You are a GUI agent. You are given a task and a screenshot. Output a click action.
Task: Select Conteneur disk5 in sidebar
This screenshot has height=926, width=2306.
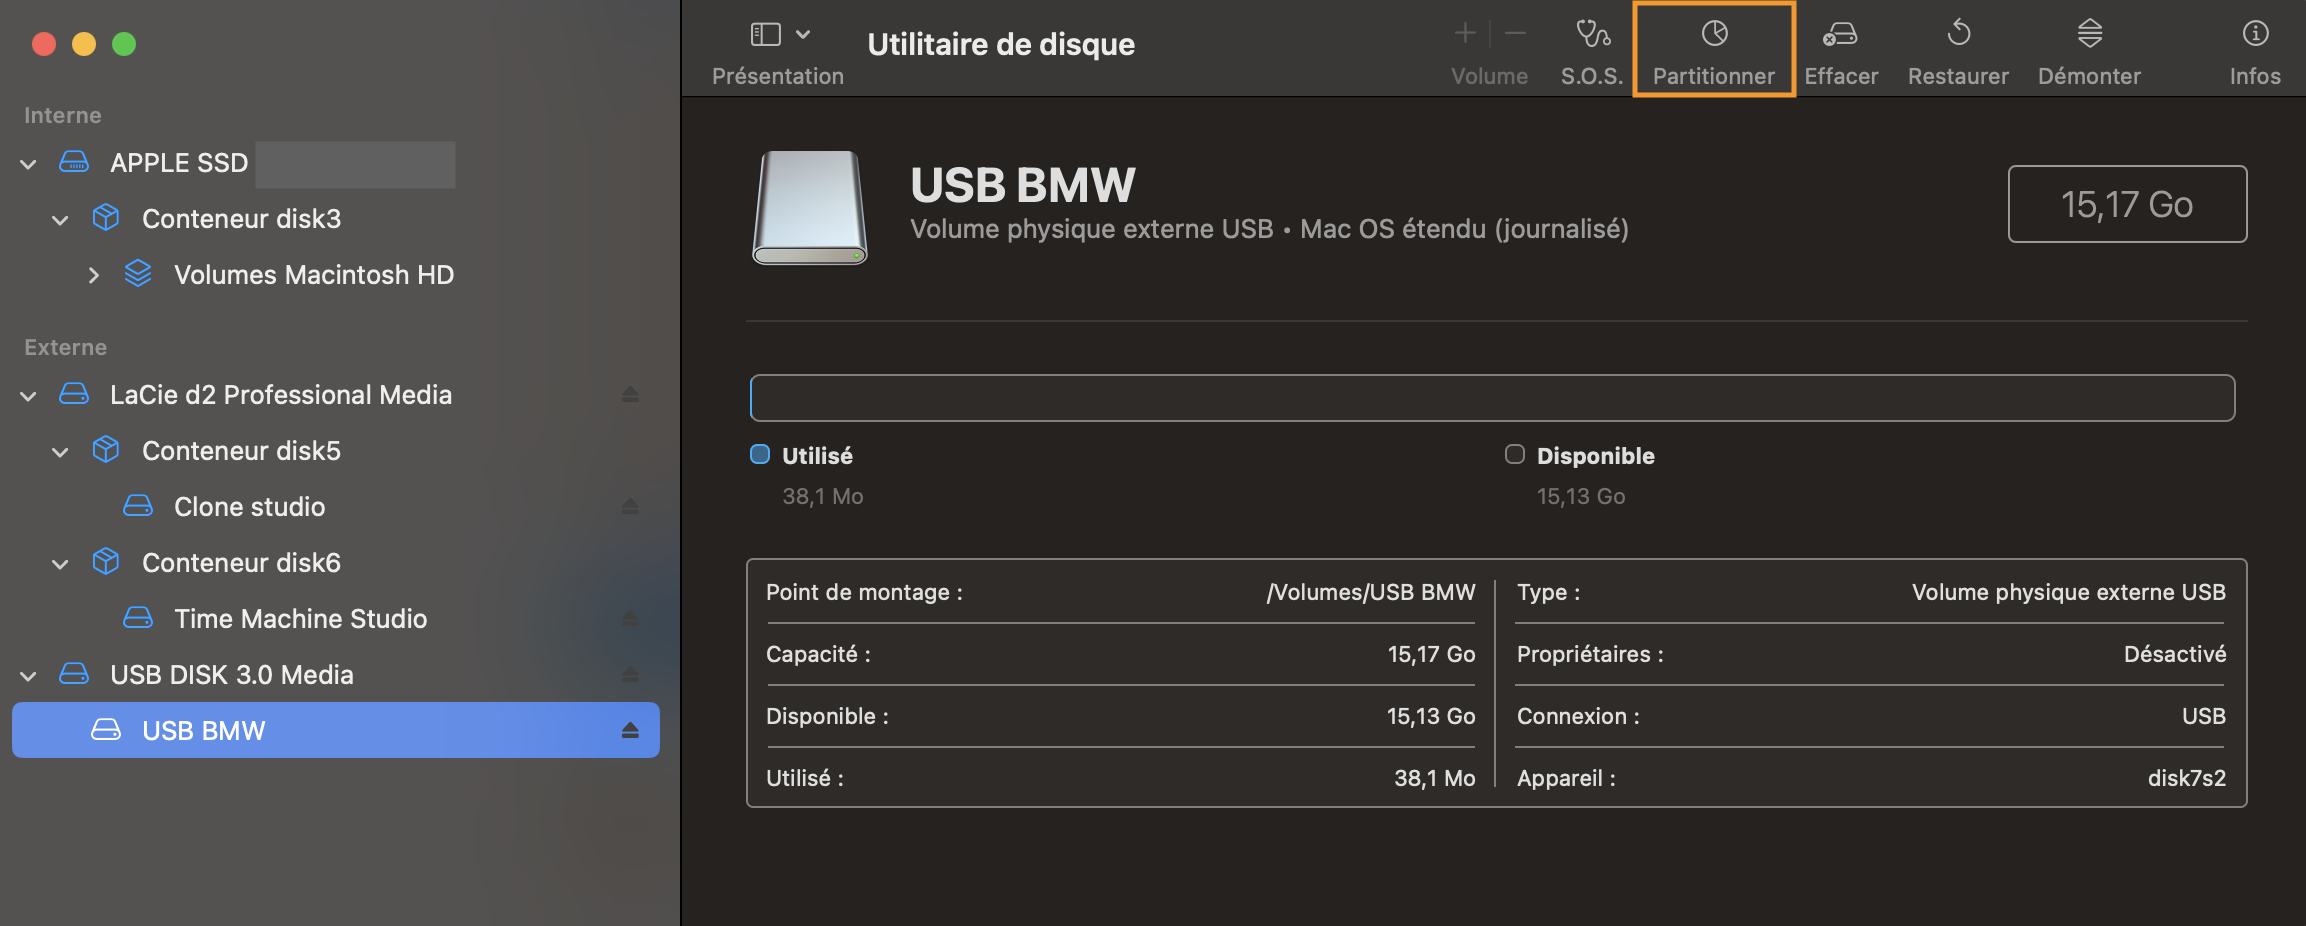tap(336, 451)
